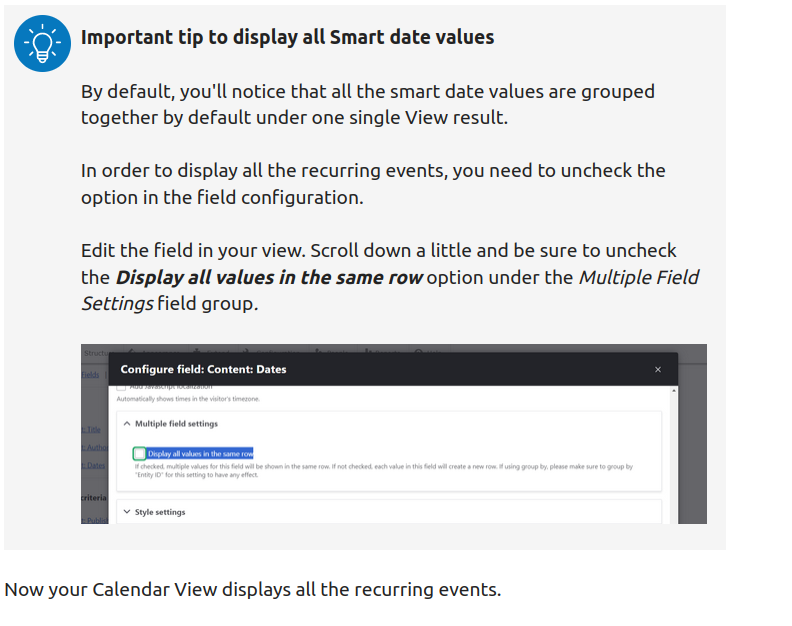Close the Configure field dialog
Screen dimensions: 792x626
657,369
